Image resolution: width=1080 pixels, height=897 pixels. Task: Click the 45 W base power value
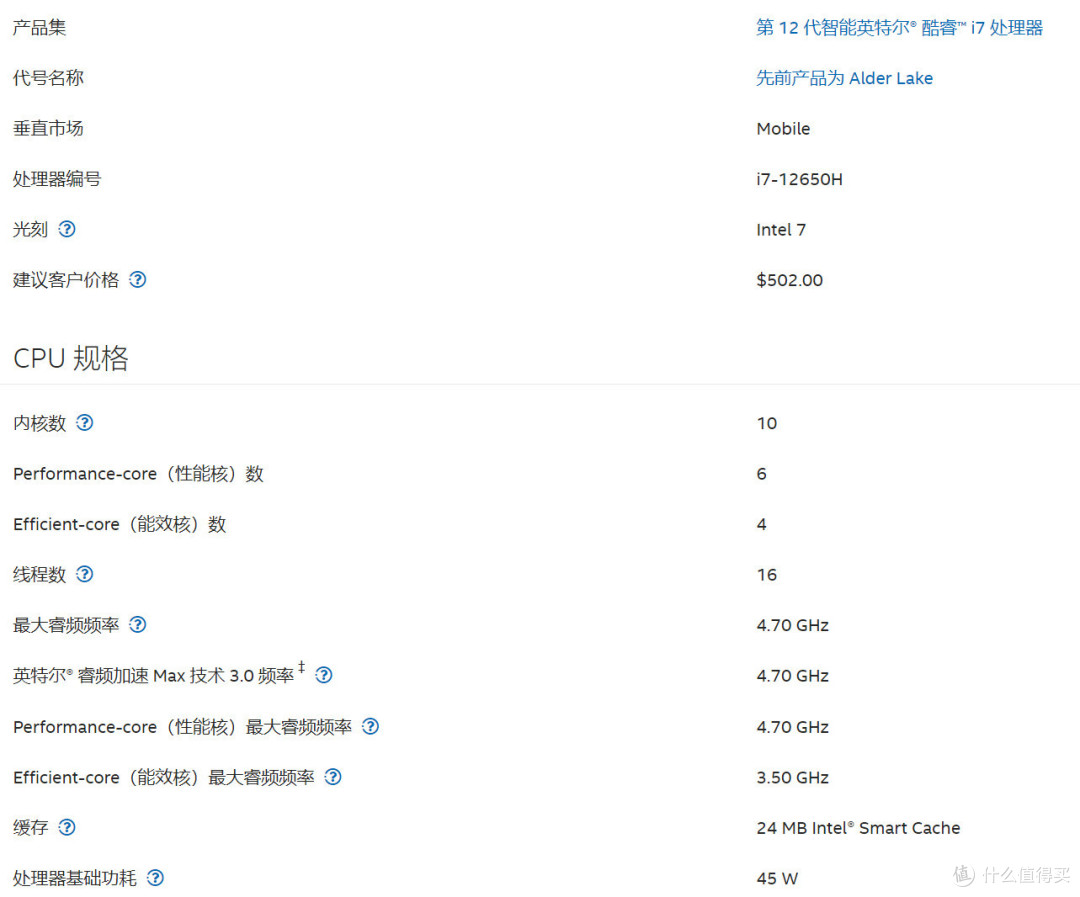point(777,878)
